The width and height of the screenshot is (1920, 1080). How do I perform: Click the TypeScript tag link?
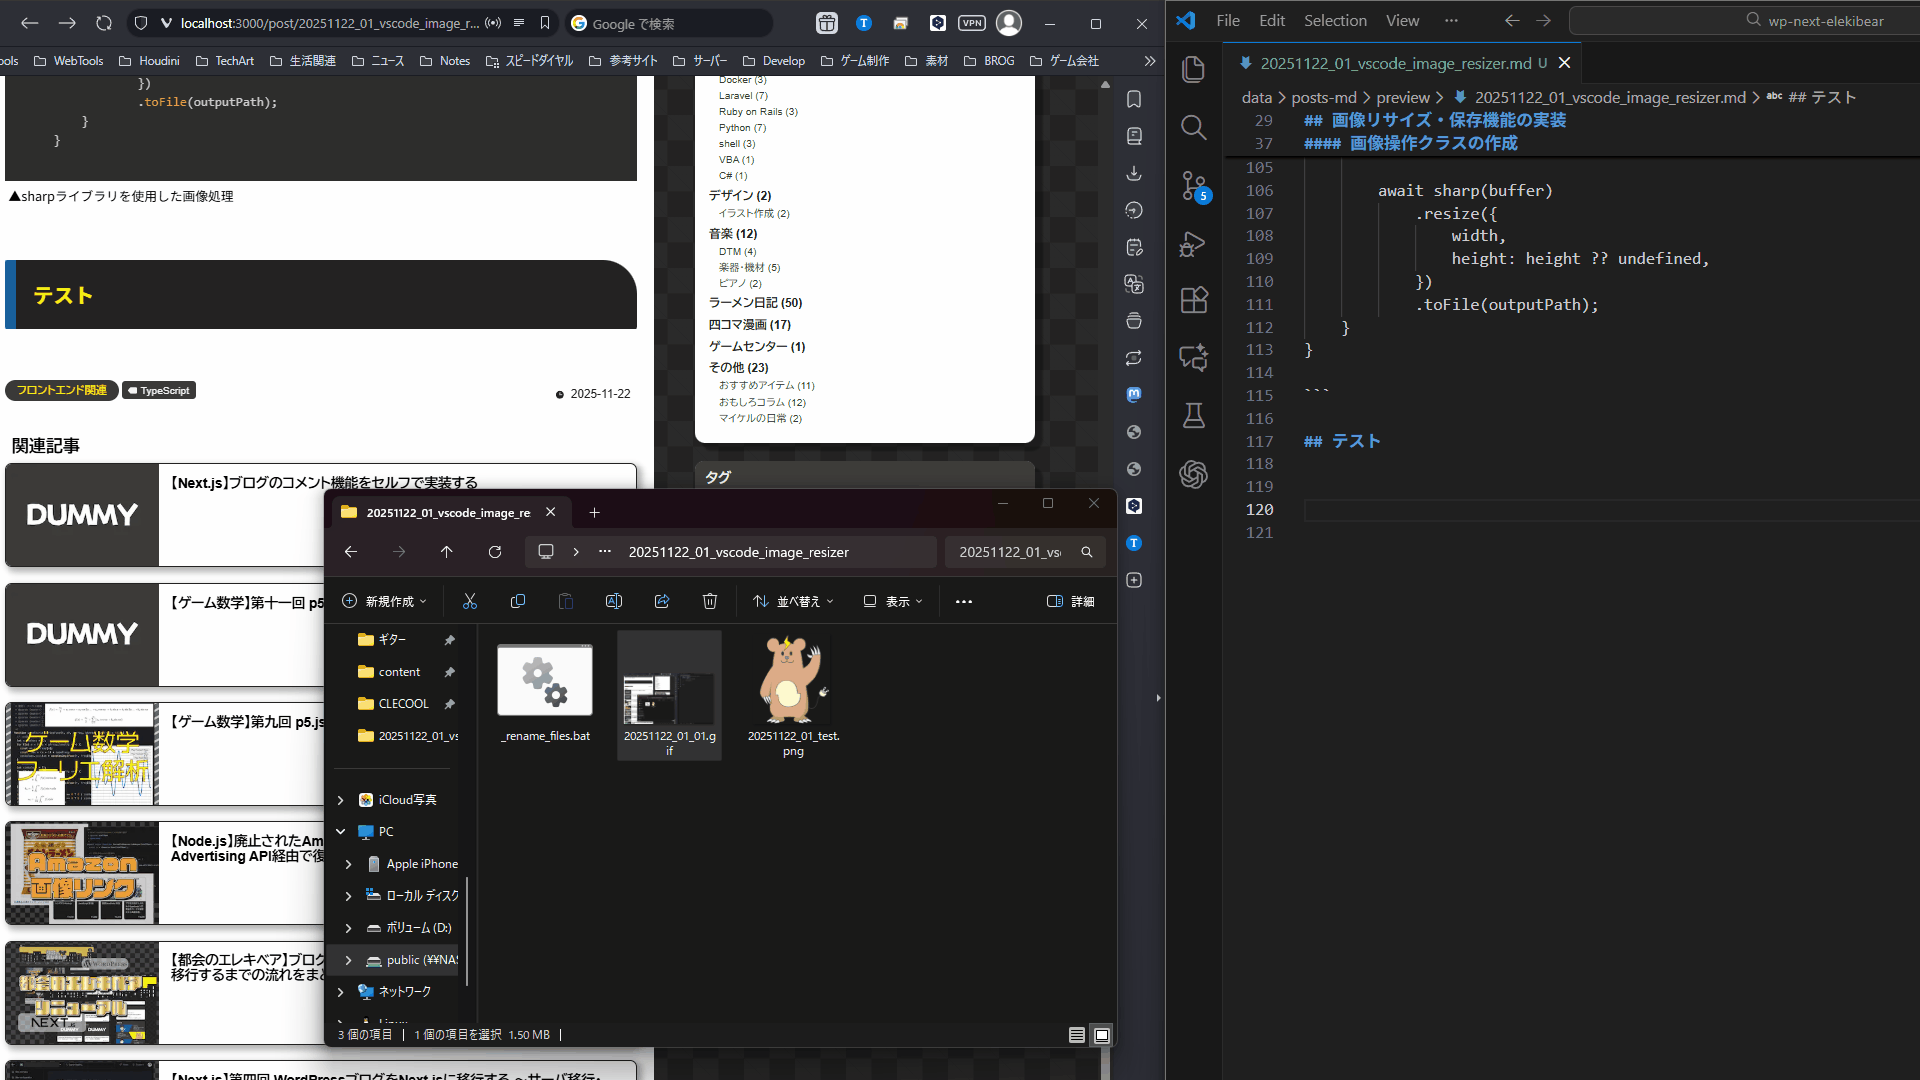click(x=159, y=391)
